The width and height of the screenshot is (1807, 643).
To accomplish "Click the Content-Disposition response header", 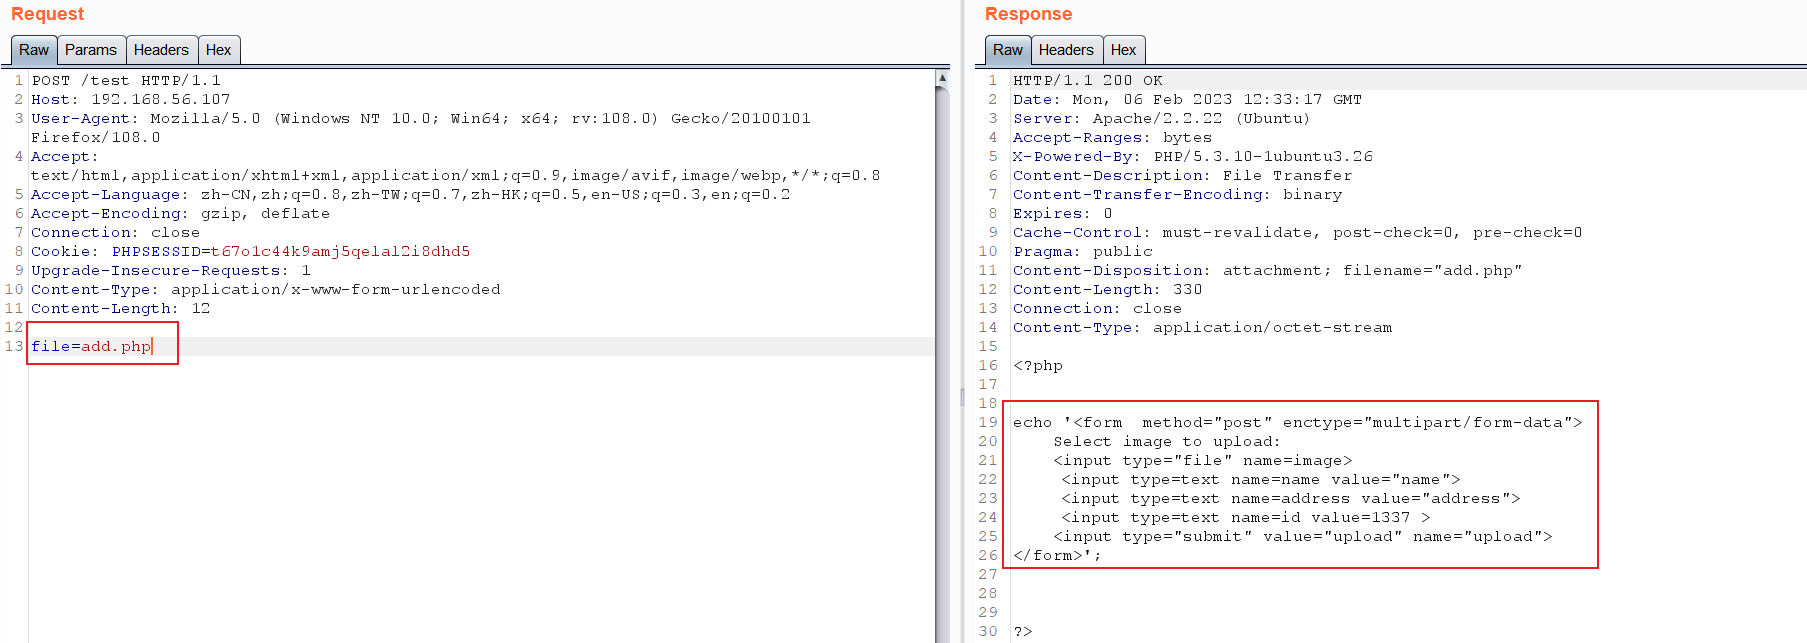I will (1267, 270).
